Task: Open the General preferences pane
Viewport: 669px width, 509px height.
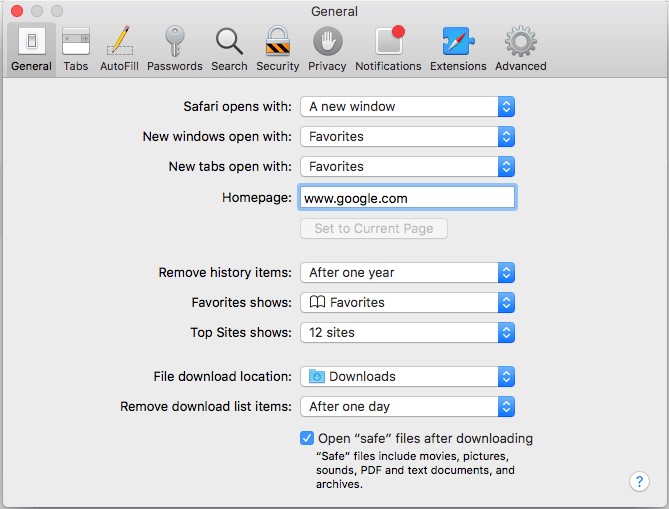Action: 32,49
